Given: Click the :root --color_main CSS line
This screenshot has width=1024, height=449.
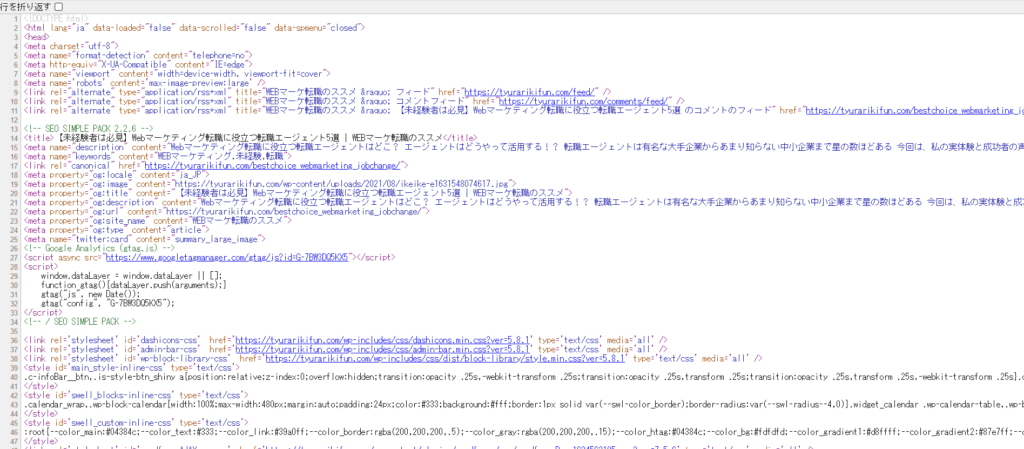Looking at the screenshot, I should 524,432.
